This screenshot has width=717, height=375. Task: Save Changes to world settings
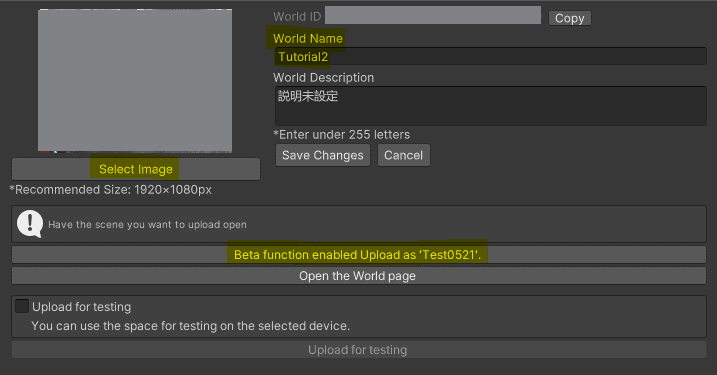(322, 155)
